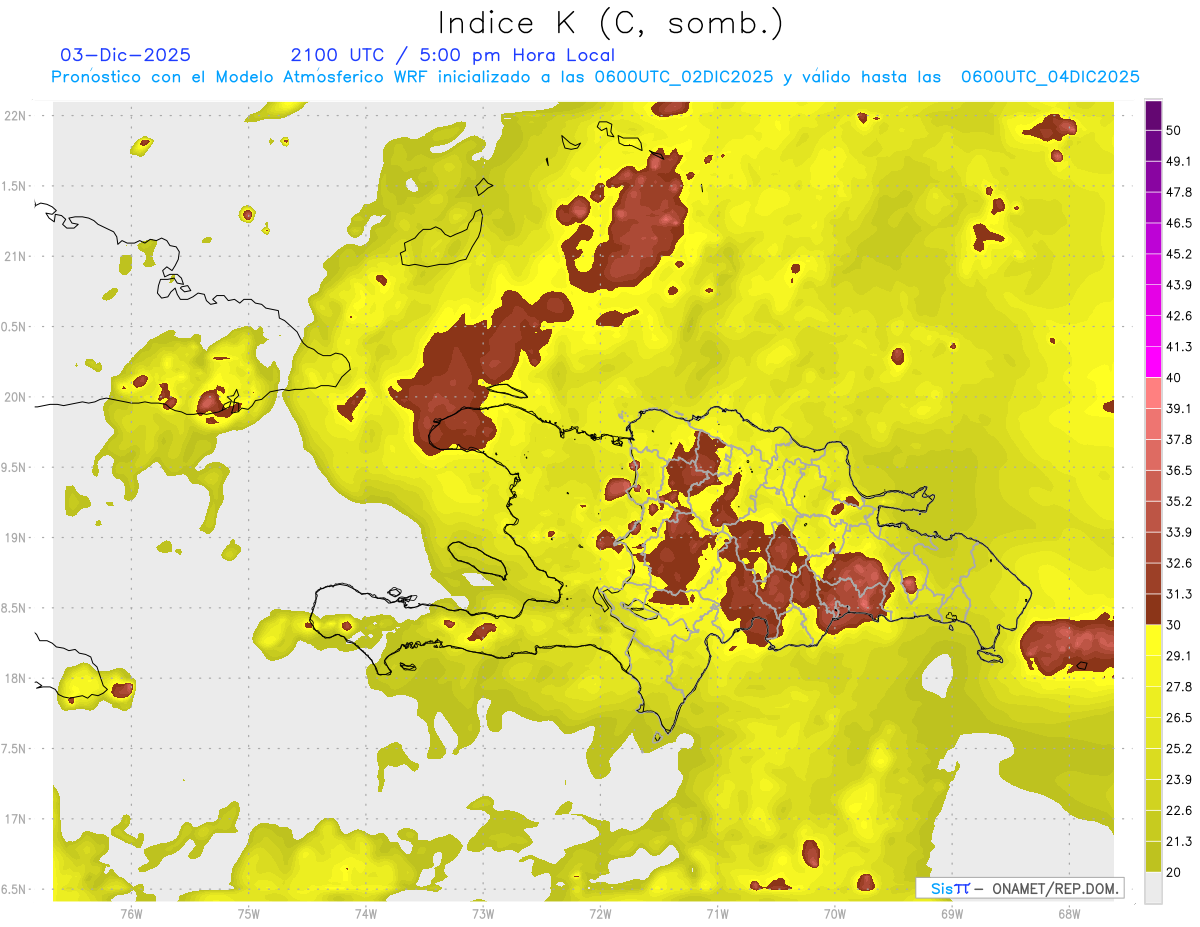Click the legend value '47.8'

click(1179, 192)
